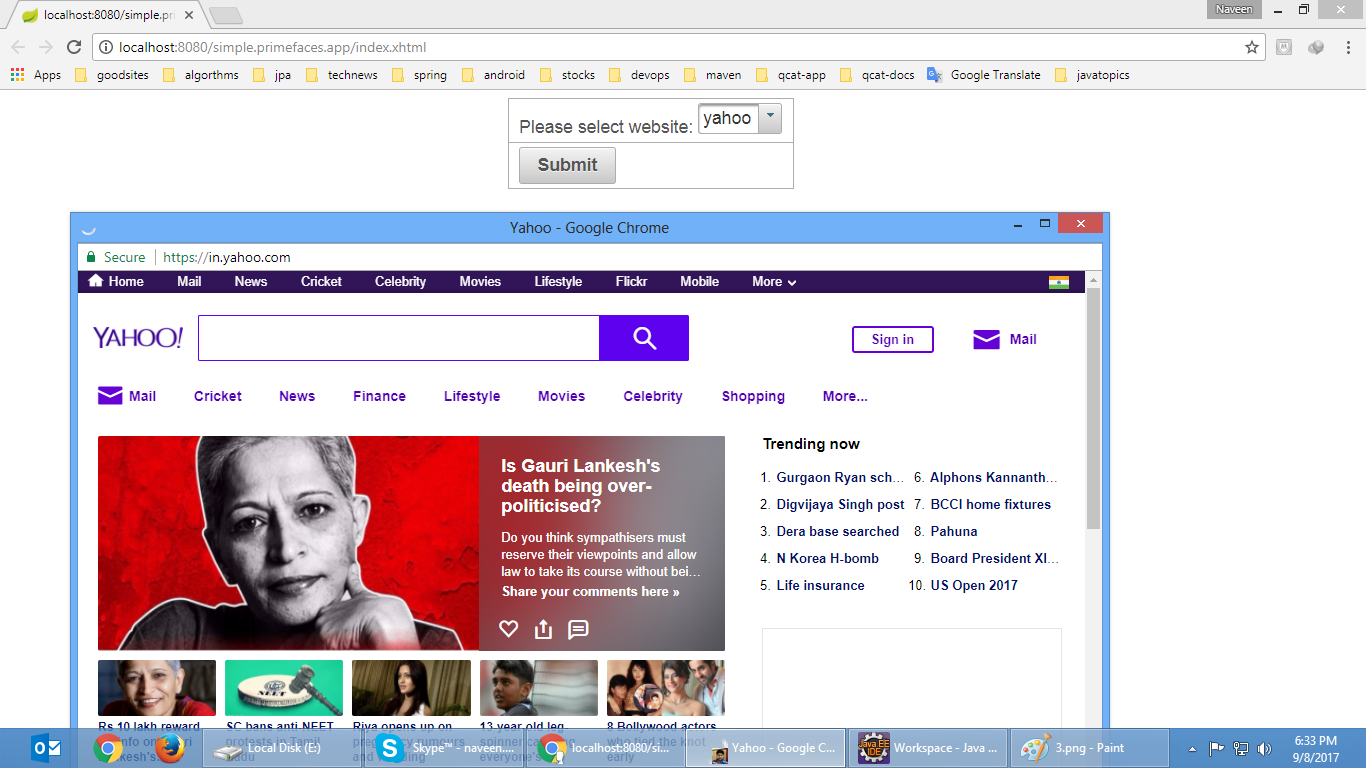Open the Google Translate bookmark
Image resolution: width=1366 pixels, height=768 pixels.
coord(984,75)
